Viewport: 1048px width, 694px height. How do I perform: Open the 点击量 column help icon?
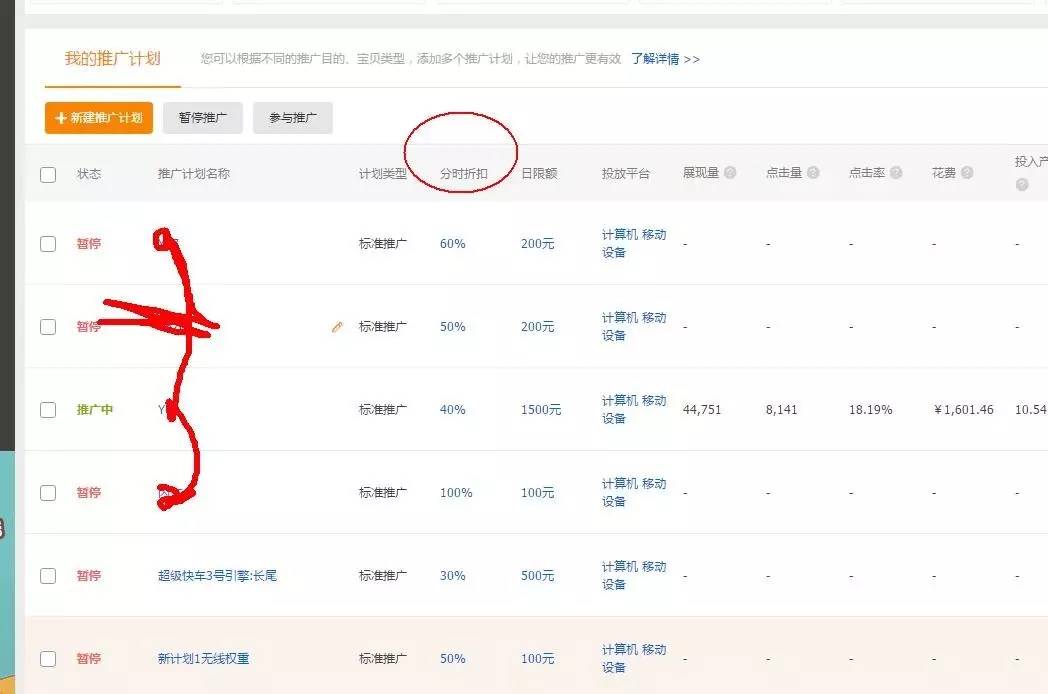pyautogui.click(x=812, y=172)
